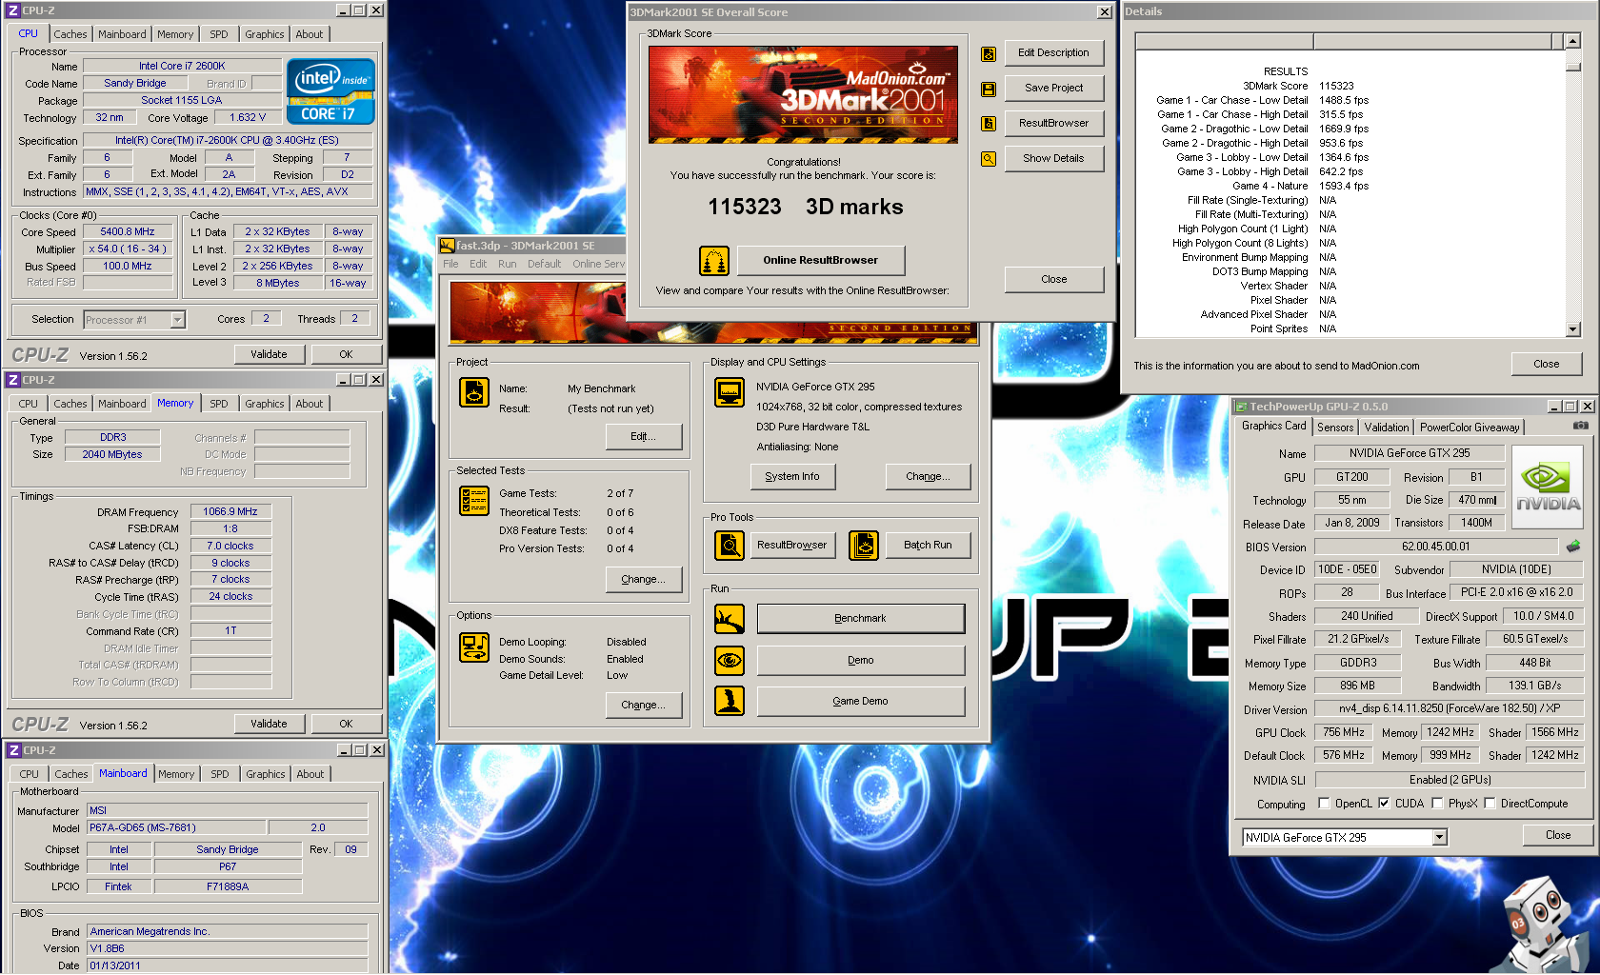Click the GPU Clock value 756 MHz
1600x975 pixels.
click(1343, 733)
